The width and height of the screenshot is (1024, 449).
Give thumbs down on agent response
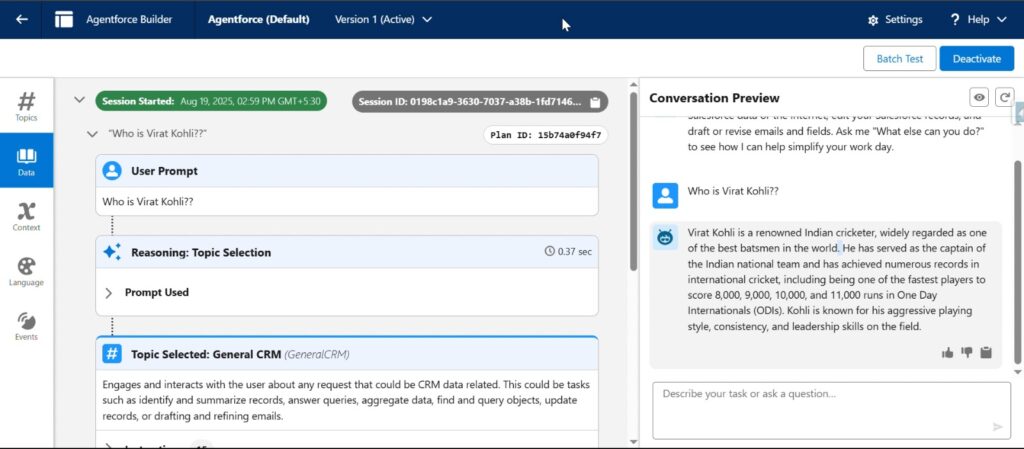[x=967, y=353]
